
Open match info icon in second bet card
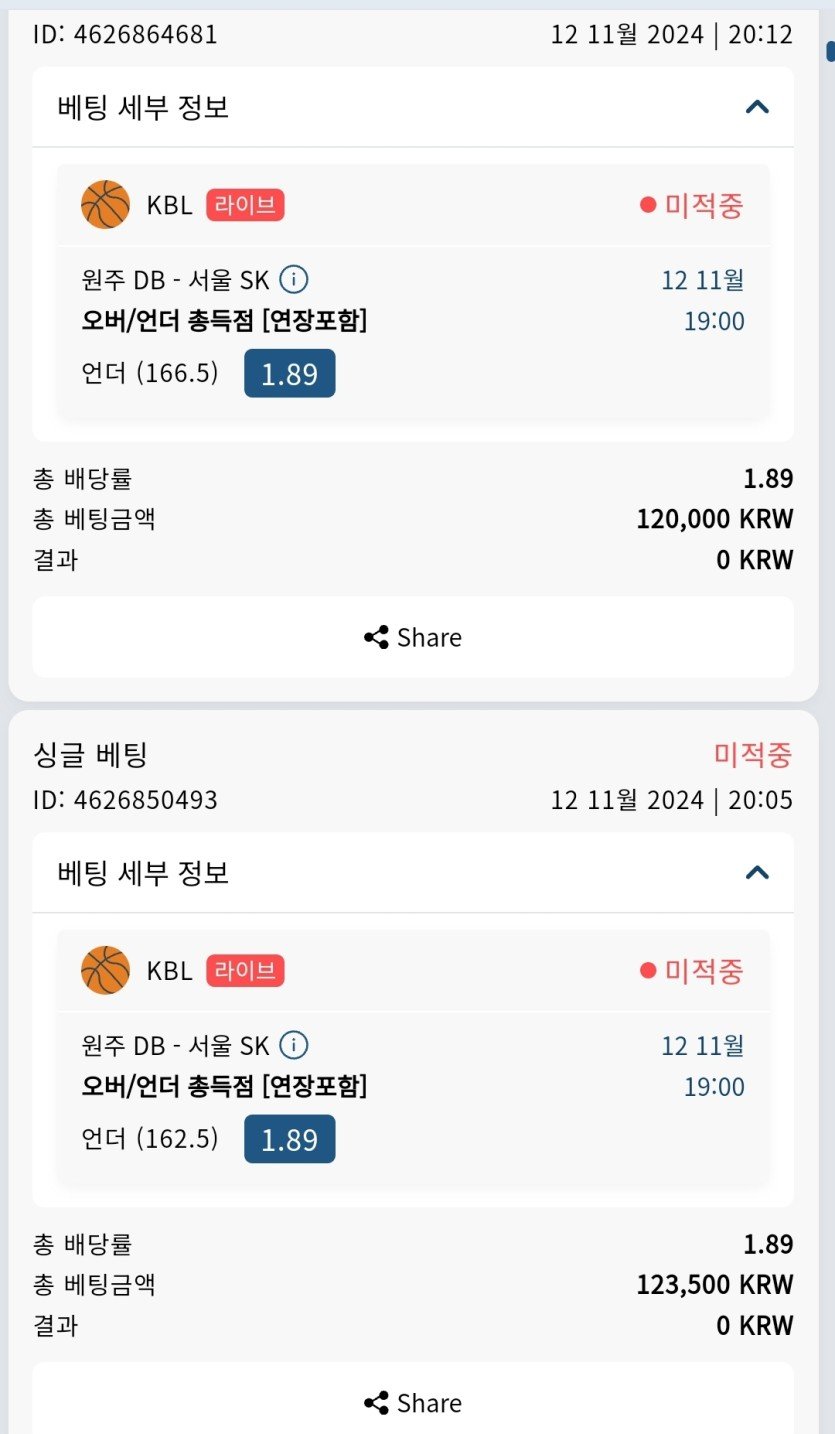(293, 1046)
